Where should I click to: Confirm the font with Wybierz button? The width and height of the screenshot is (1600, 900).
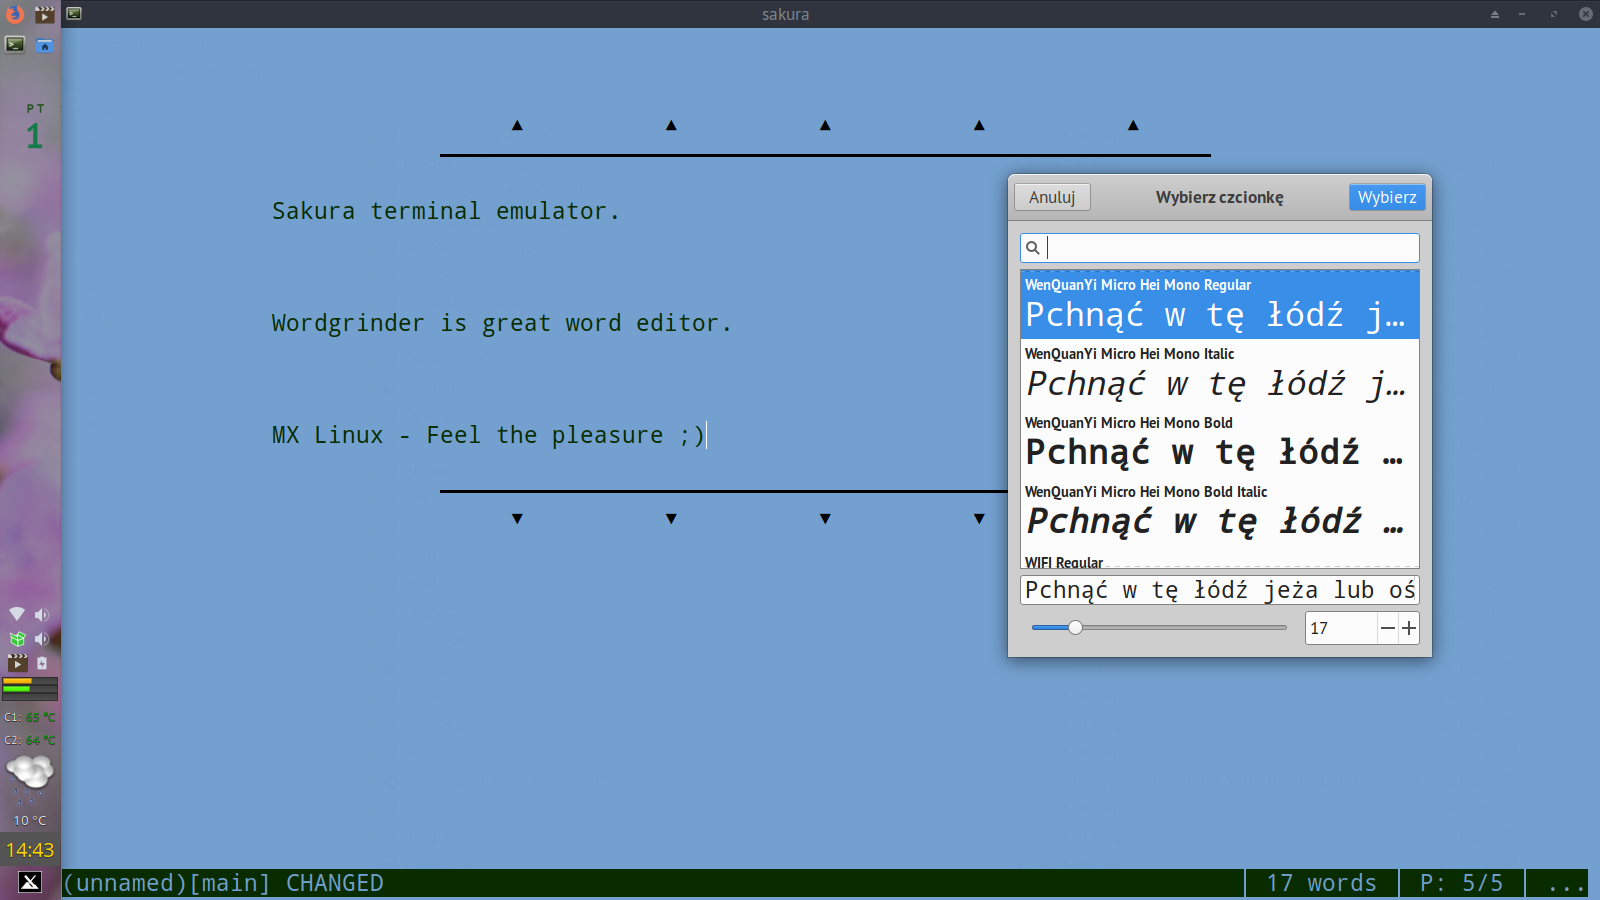[x=1387, y=197]
